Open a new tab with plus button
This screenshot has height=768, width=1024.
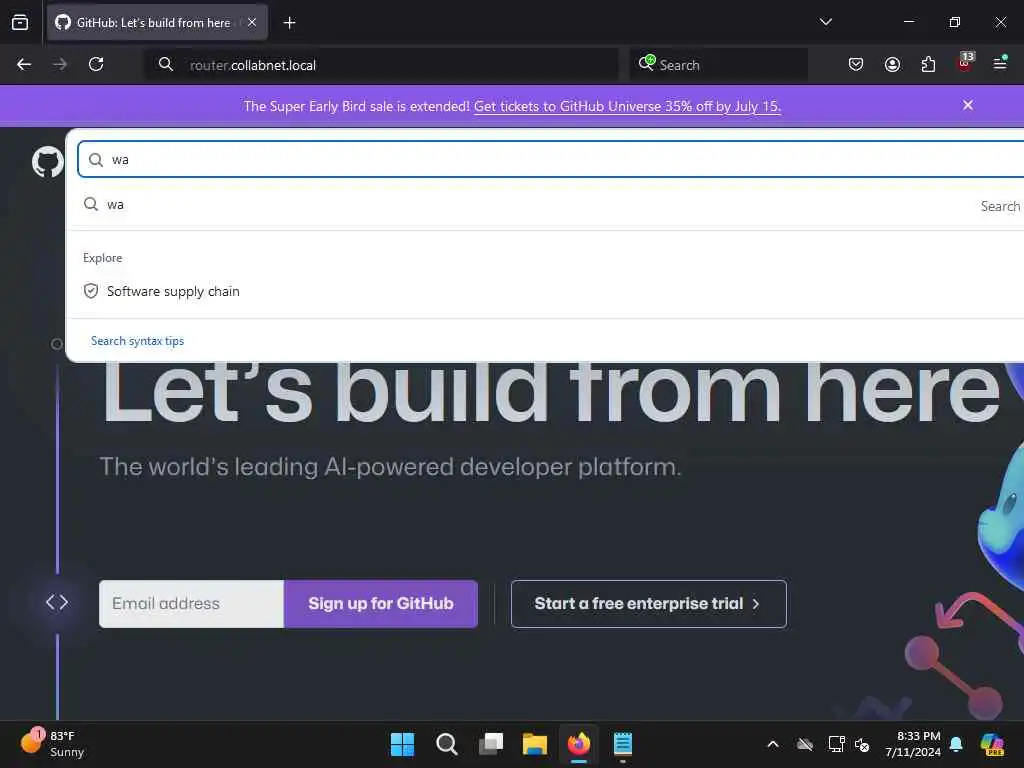coord(289,23)
